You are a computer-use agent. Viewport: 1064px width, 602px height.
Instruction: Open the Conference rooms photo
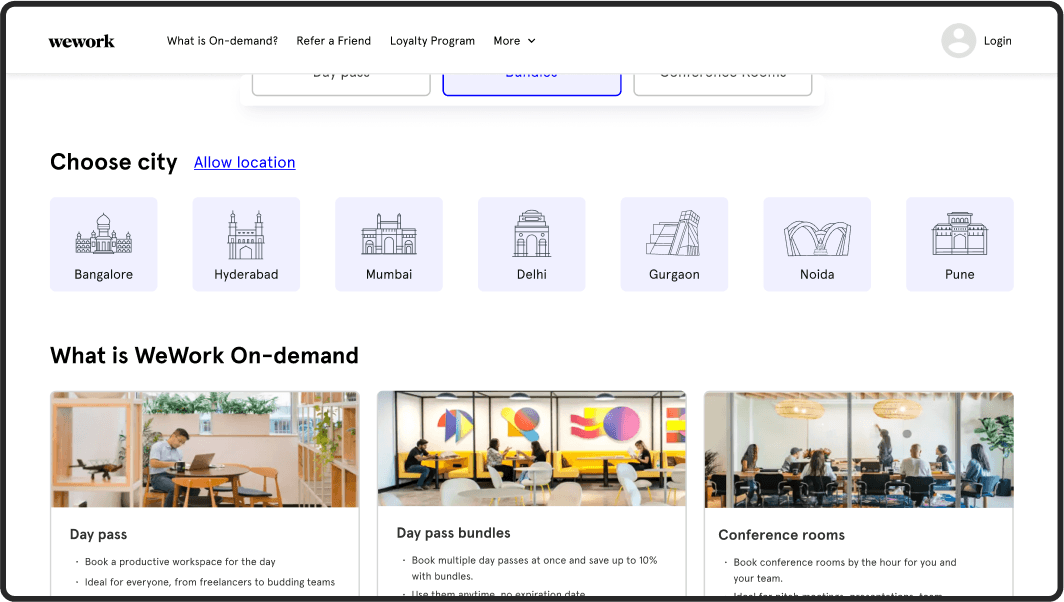[858, 449]
